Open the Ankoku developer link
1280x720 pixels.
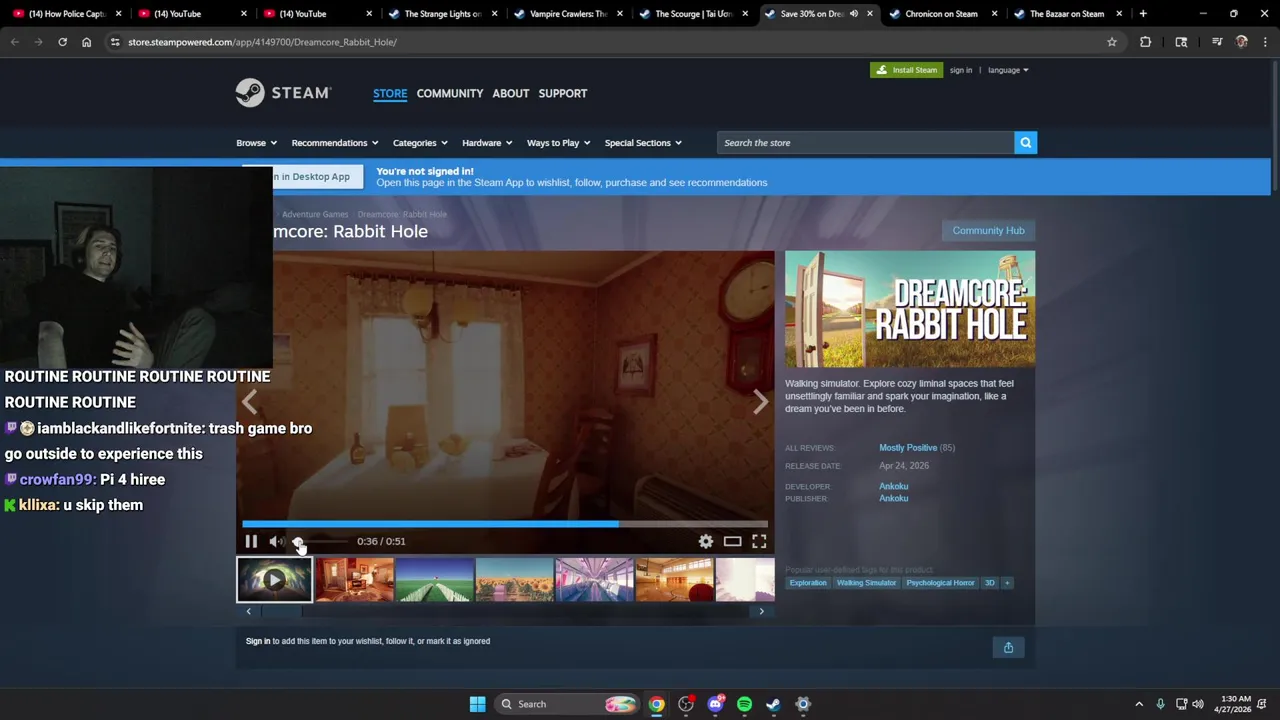[x=894, y=486]
